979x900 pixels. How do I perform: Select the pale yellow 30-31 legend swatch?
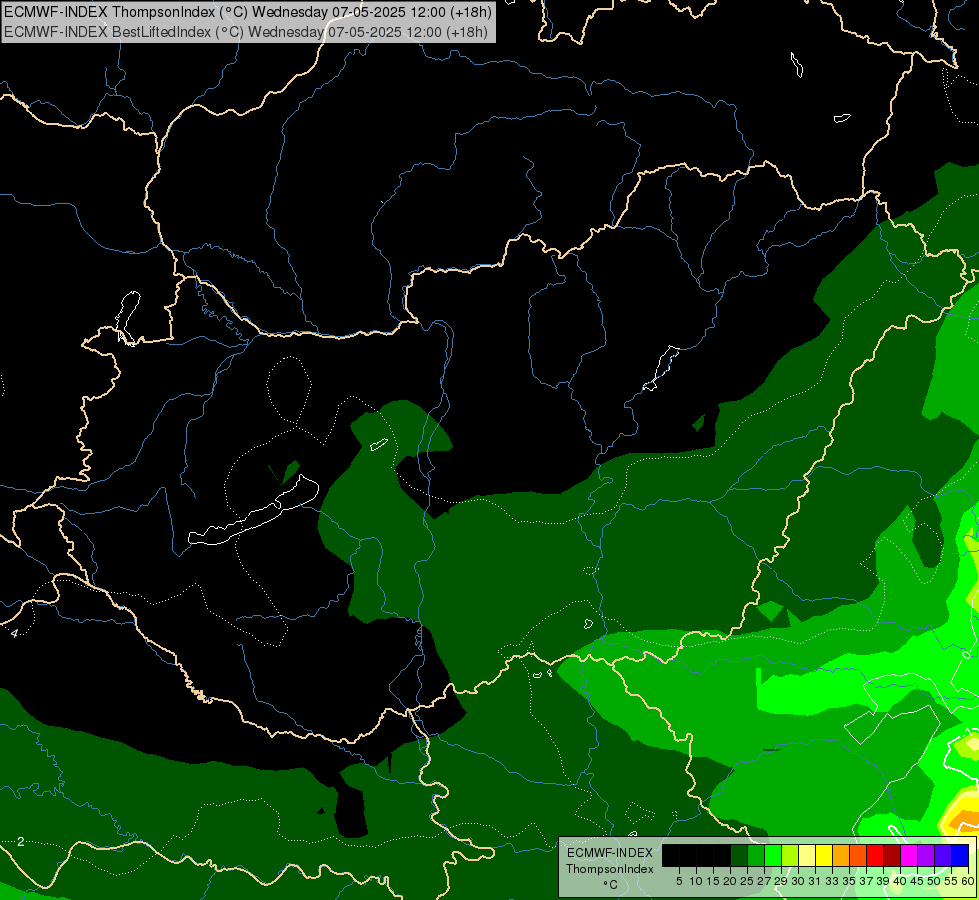[807, 856]
